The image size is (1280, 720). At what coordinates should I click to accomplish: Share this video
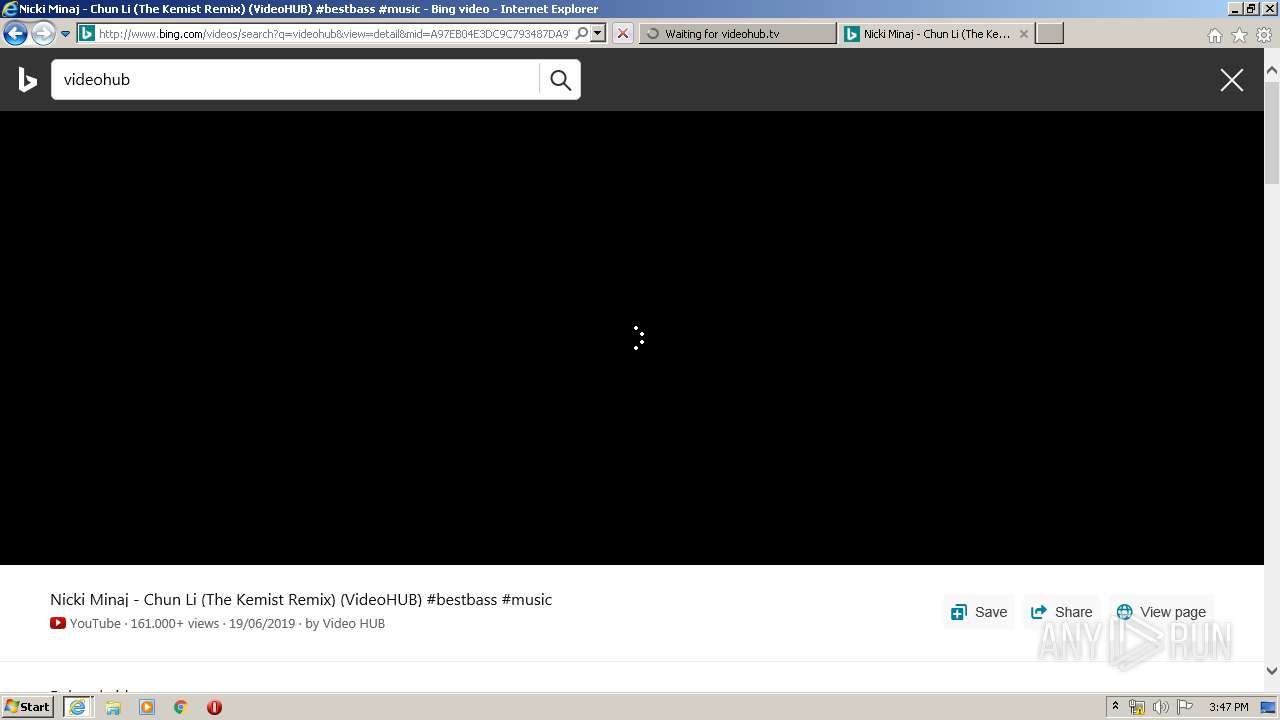tap(1061, 612)
